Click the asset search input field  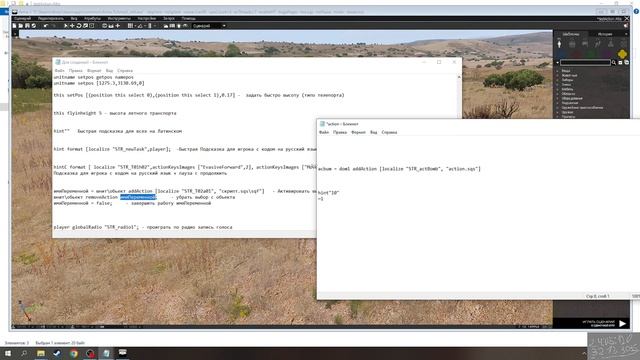point(585,62)
